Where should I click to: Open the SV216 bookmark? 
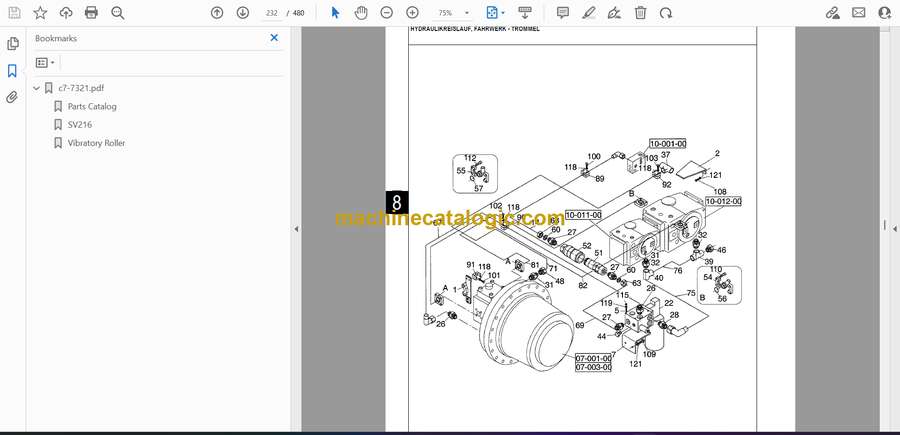(x=80, y=125)
